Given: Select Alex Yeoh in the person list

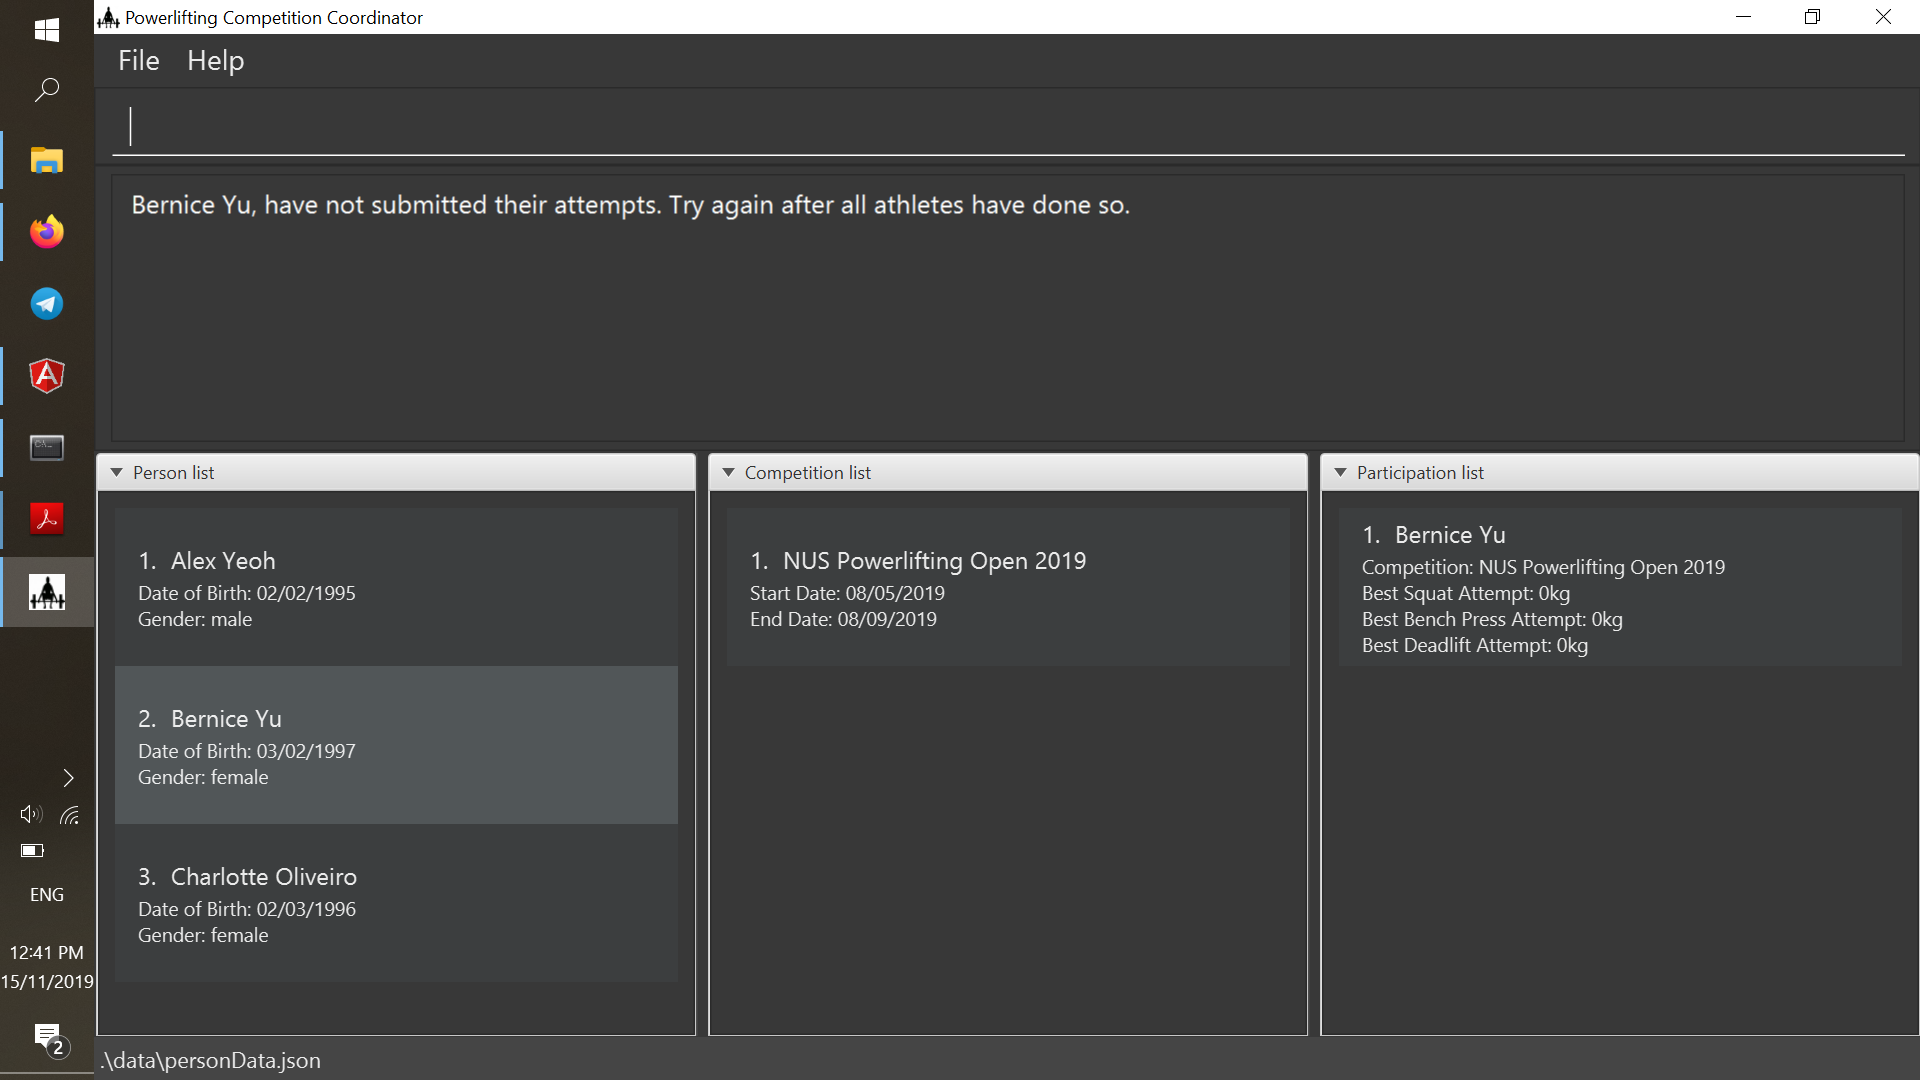Looking at the screenshot, I should pyautogui.click(x=396, y=588).
